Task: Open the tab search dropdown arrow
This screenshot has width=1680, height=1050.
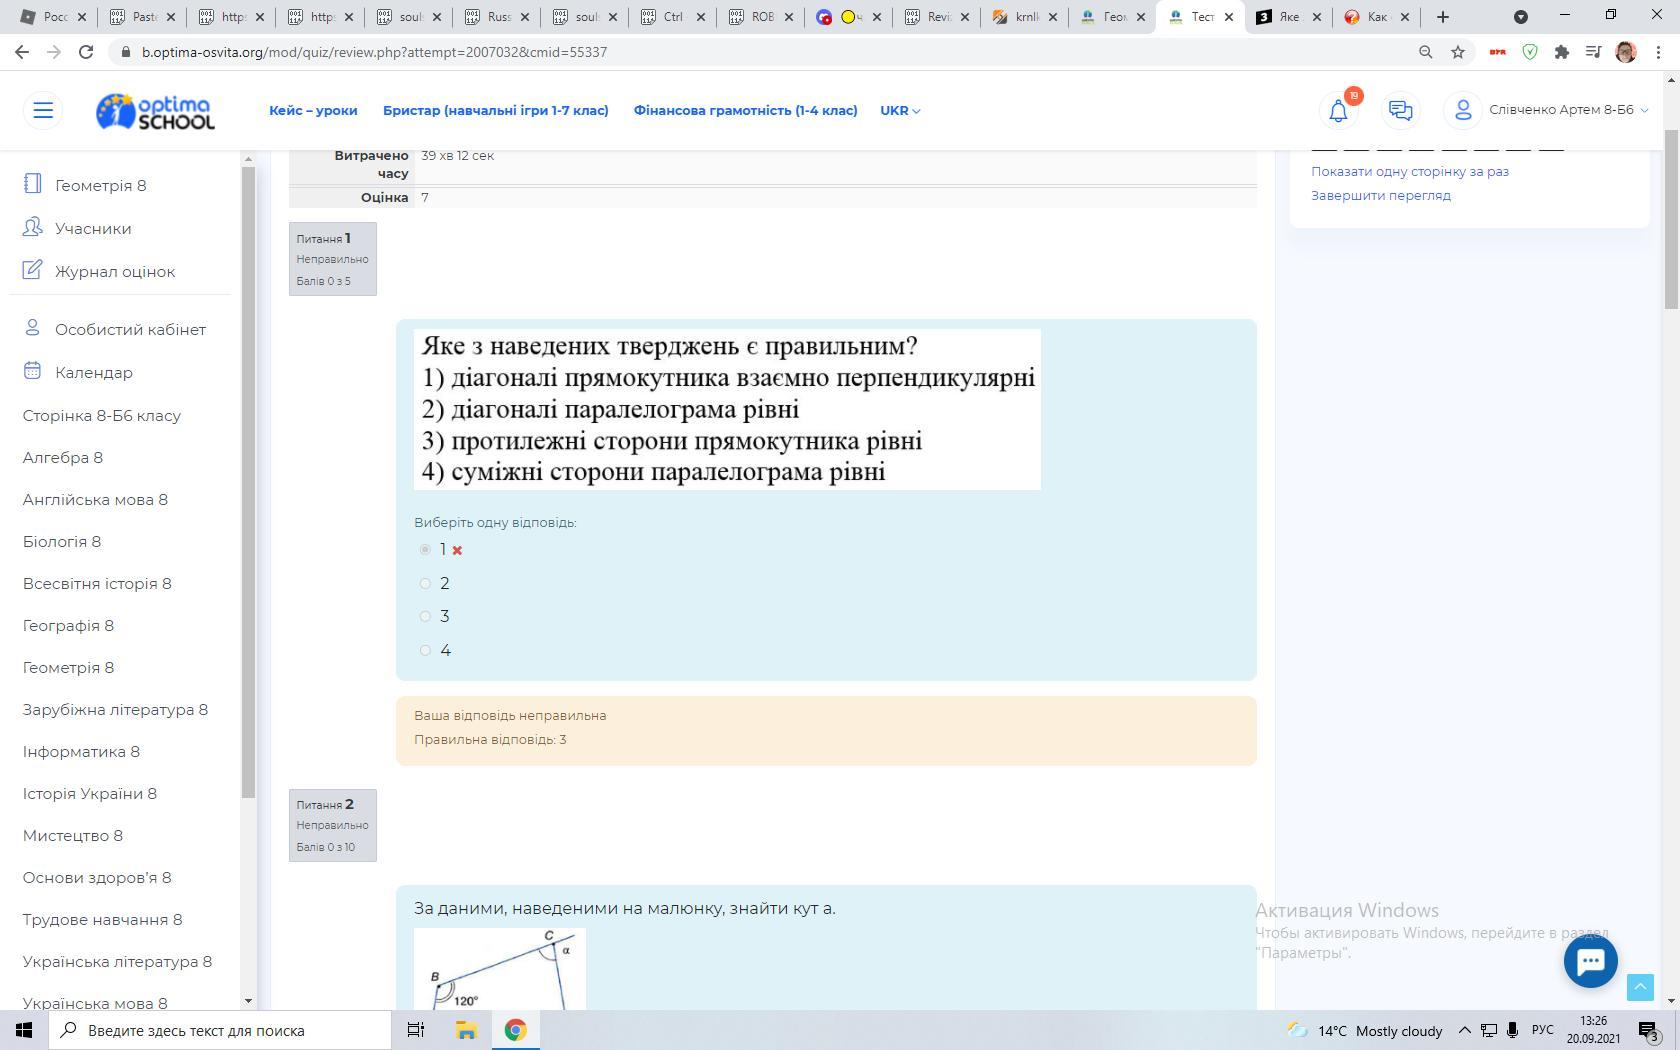Action: (x=1520, y=17)
